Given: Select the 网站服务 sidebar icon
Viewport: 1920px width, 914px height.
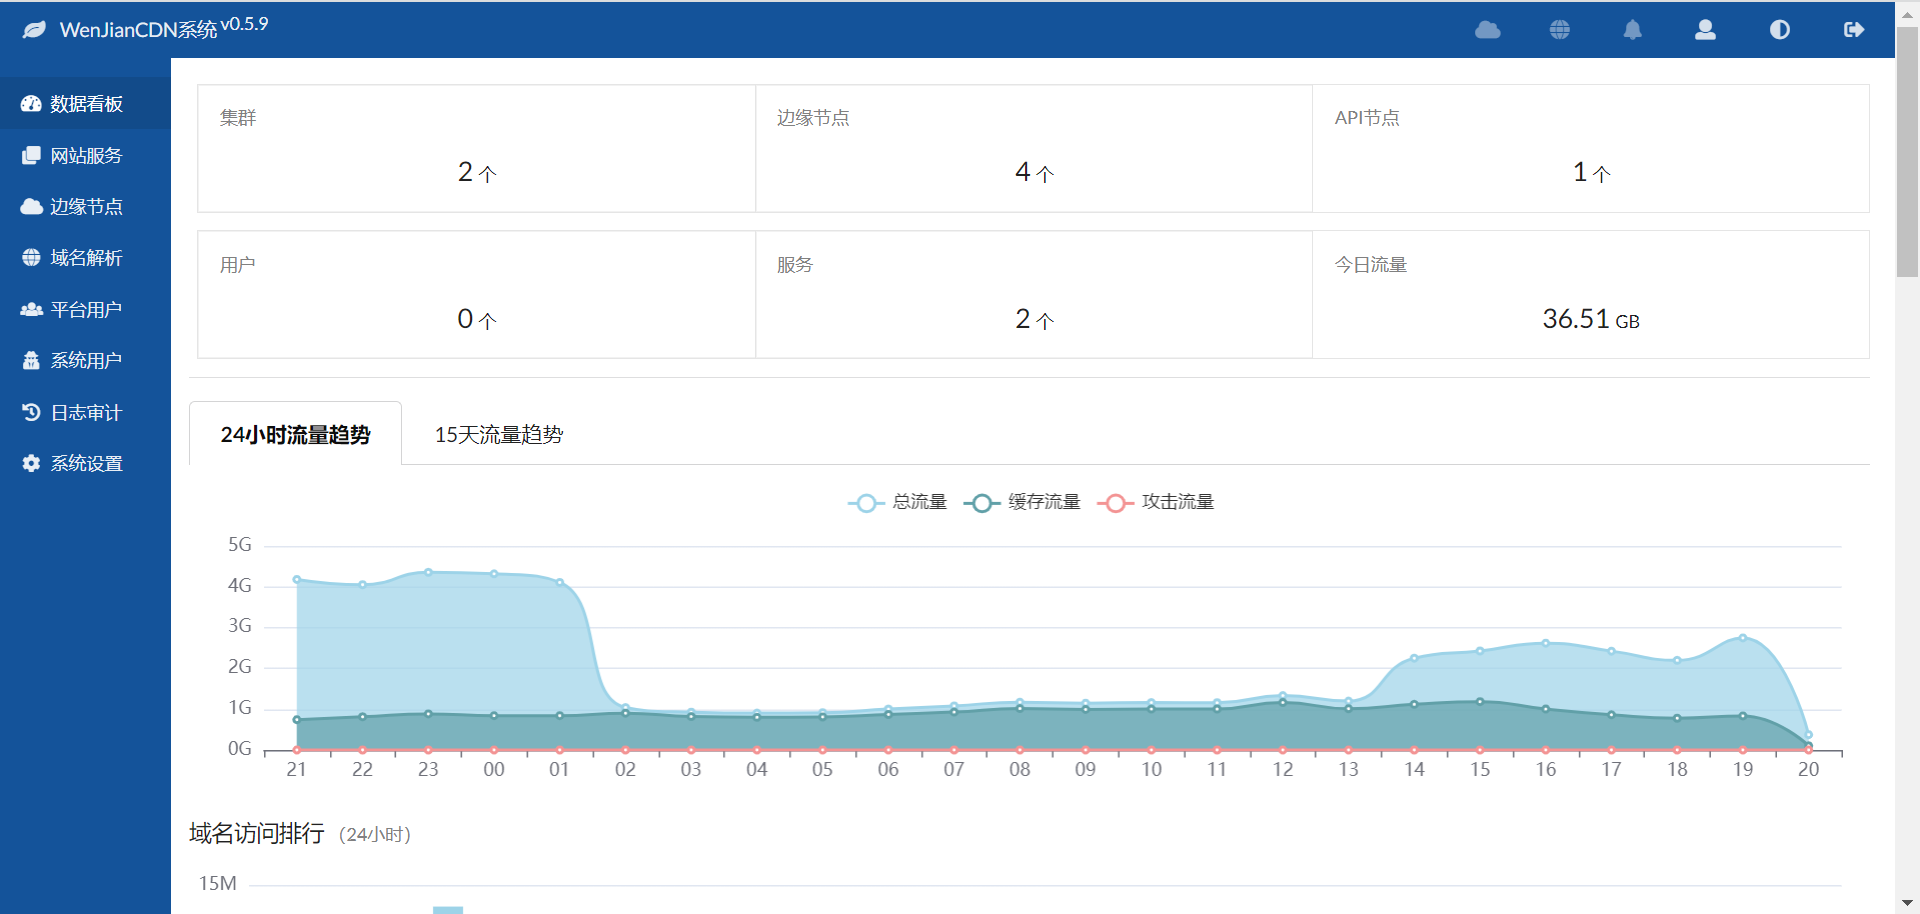Looking at the screenshot, I should (31, 155).
